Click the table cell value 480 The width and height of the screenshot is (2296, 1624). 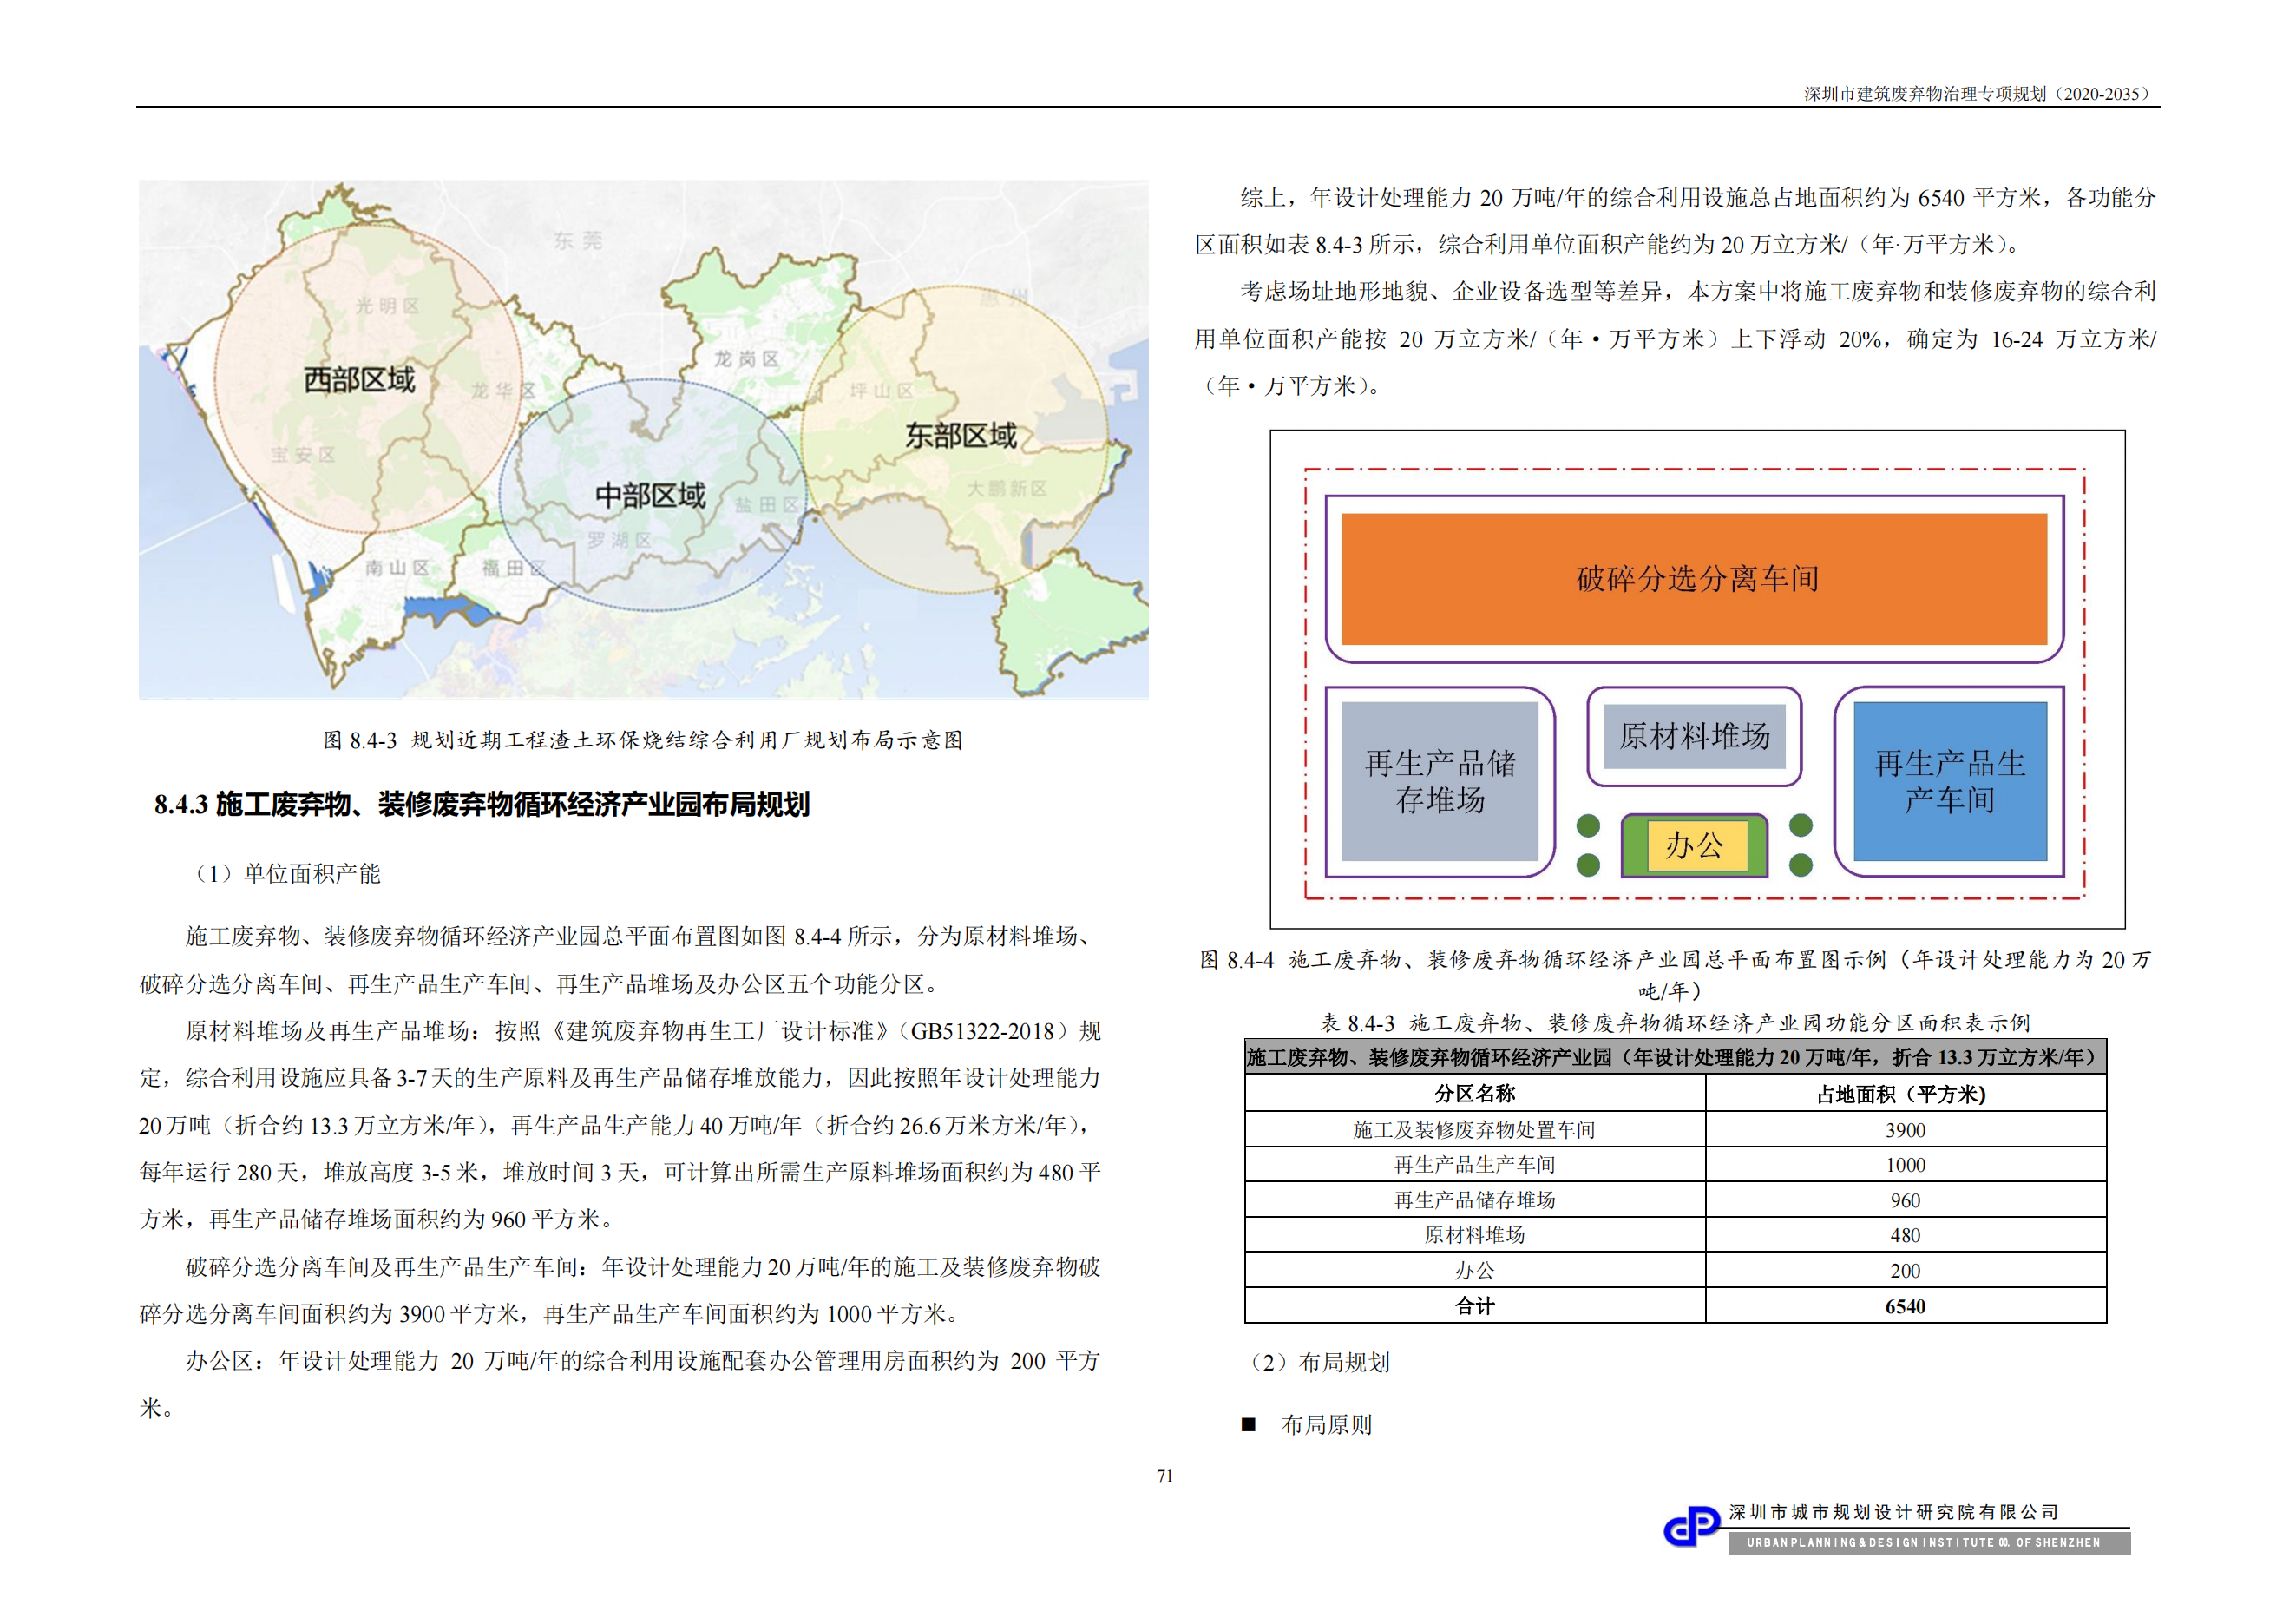tap(1905, 1235)
